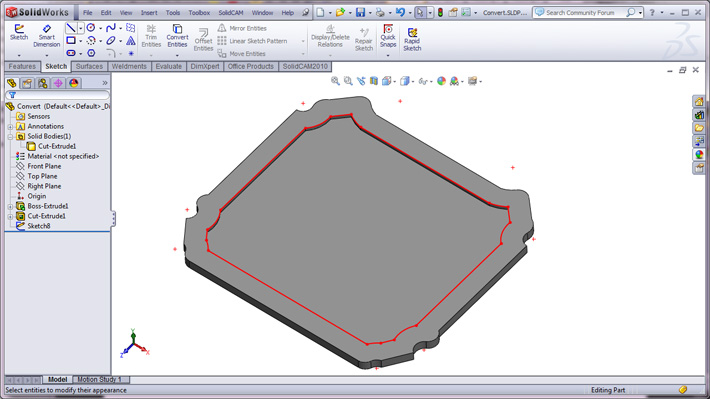This screenshot has width=710, height=399.
Task: Select the sketch Point tool
Action: point(131,53)
